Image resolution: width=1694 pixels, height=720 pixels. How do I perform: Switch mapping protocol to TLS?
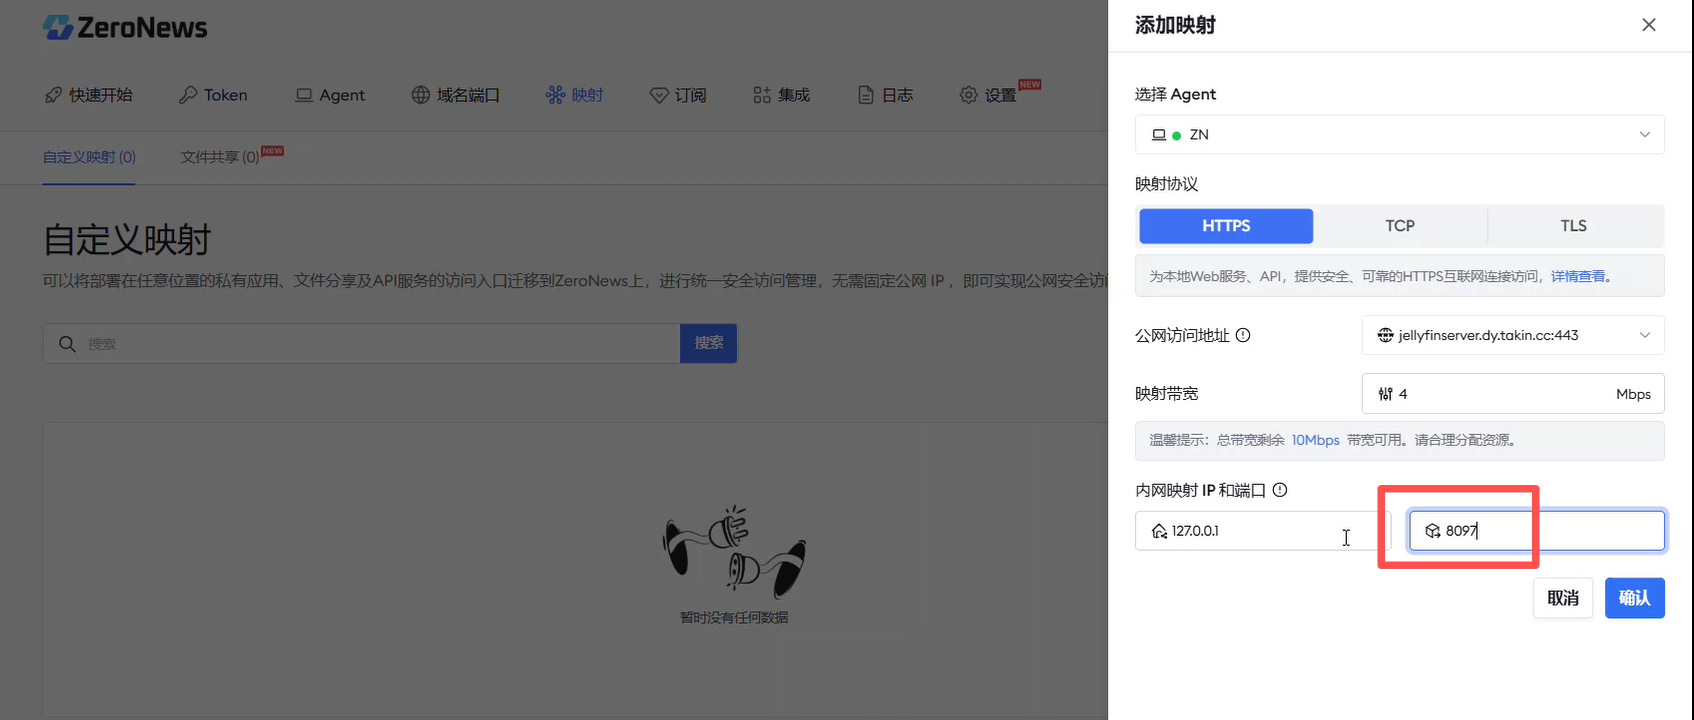pos(1573,226)
